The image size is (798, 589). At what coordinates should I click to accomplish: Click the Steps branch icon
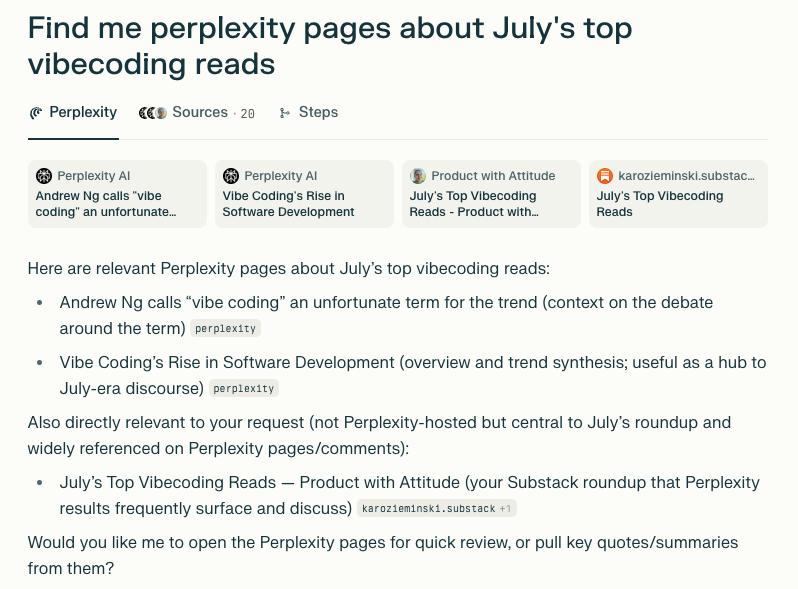coord(285,113)
